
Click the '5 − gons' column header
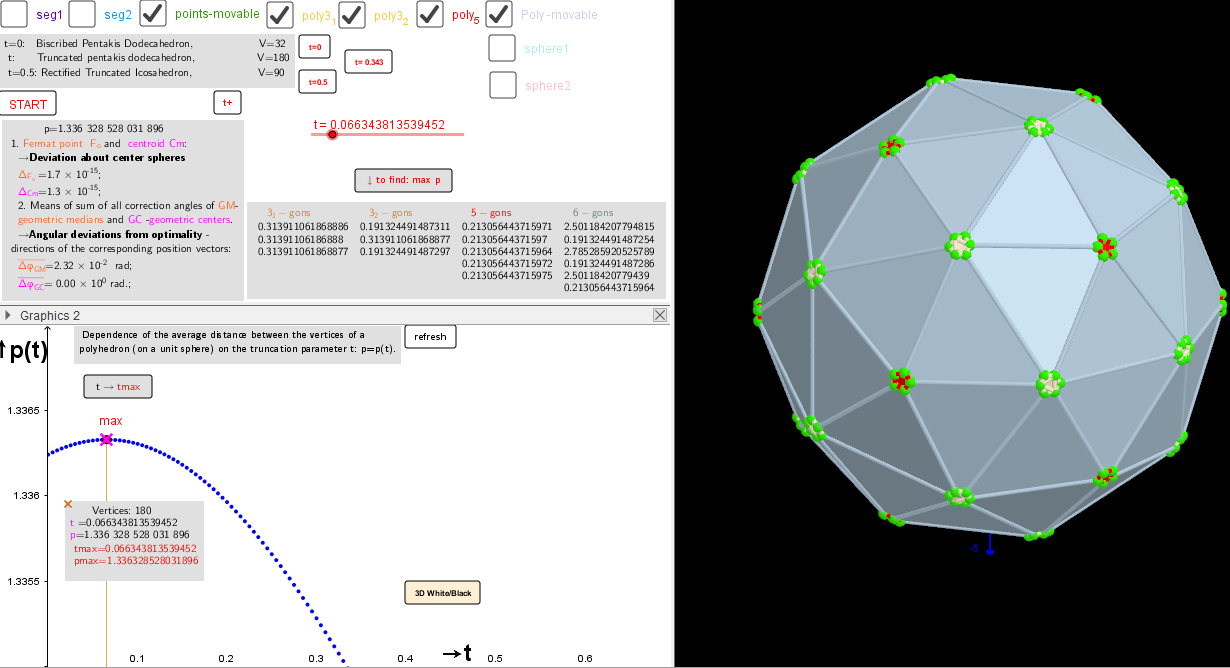click(491, 213)
